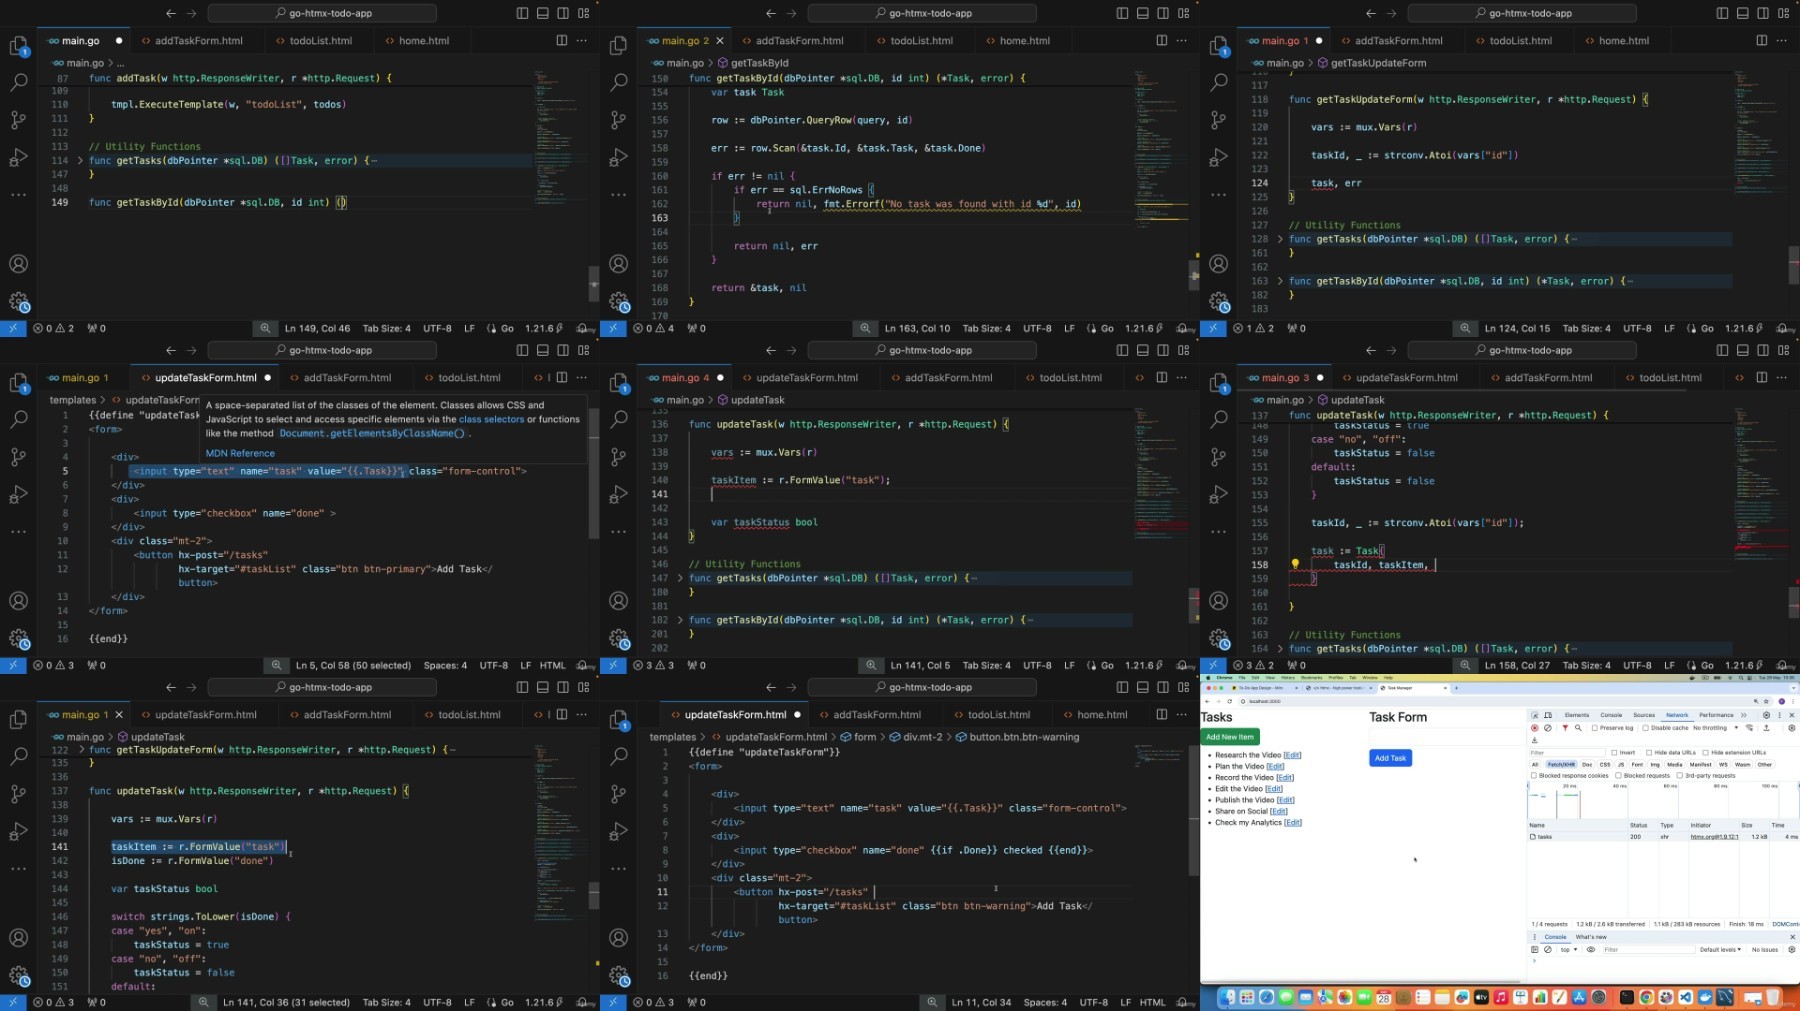The image size is (1800, 1011).
Task: Expand folded getTaskById at line 163
Action: [1280, 281]
